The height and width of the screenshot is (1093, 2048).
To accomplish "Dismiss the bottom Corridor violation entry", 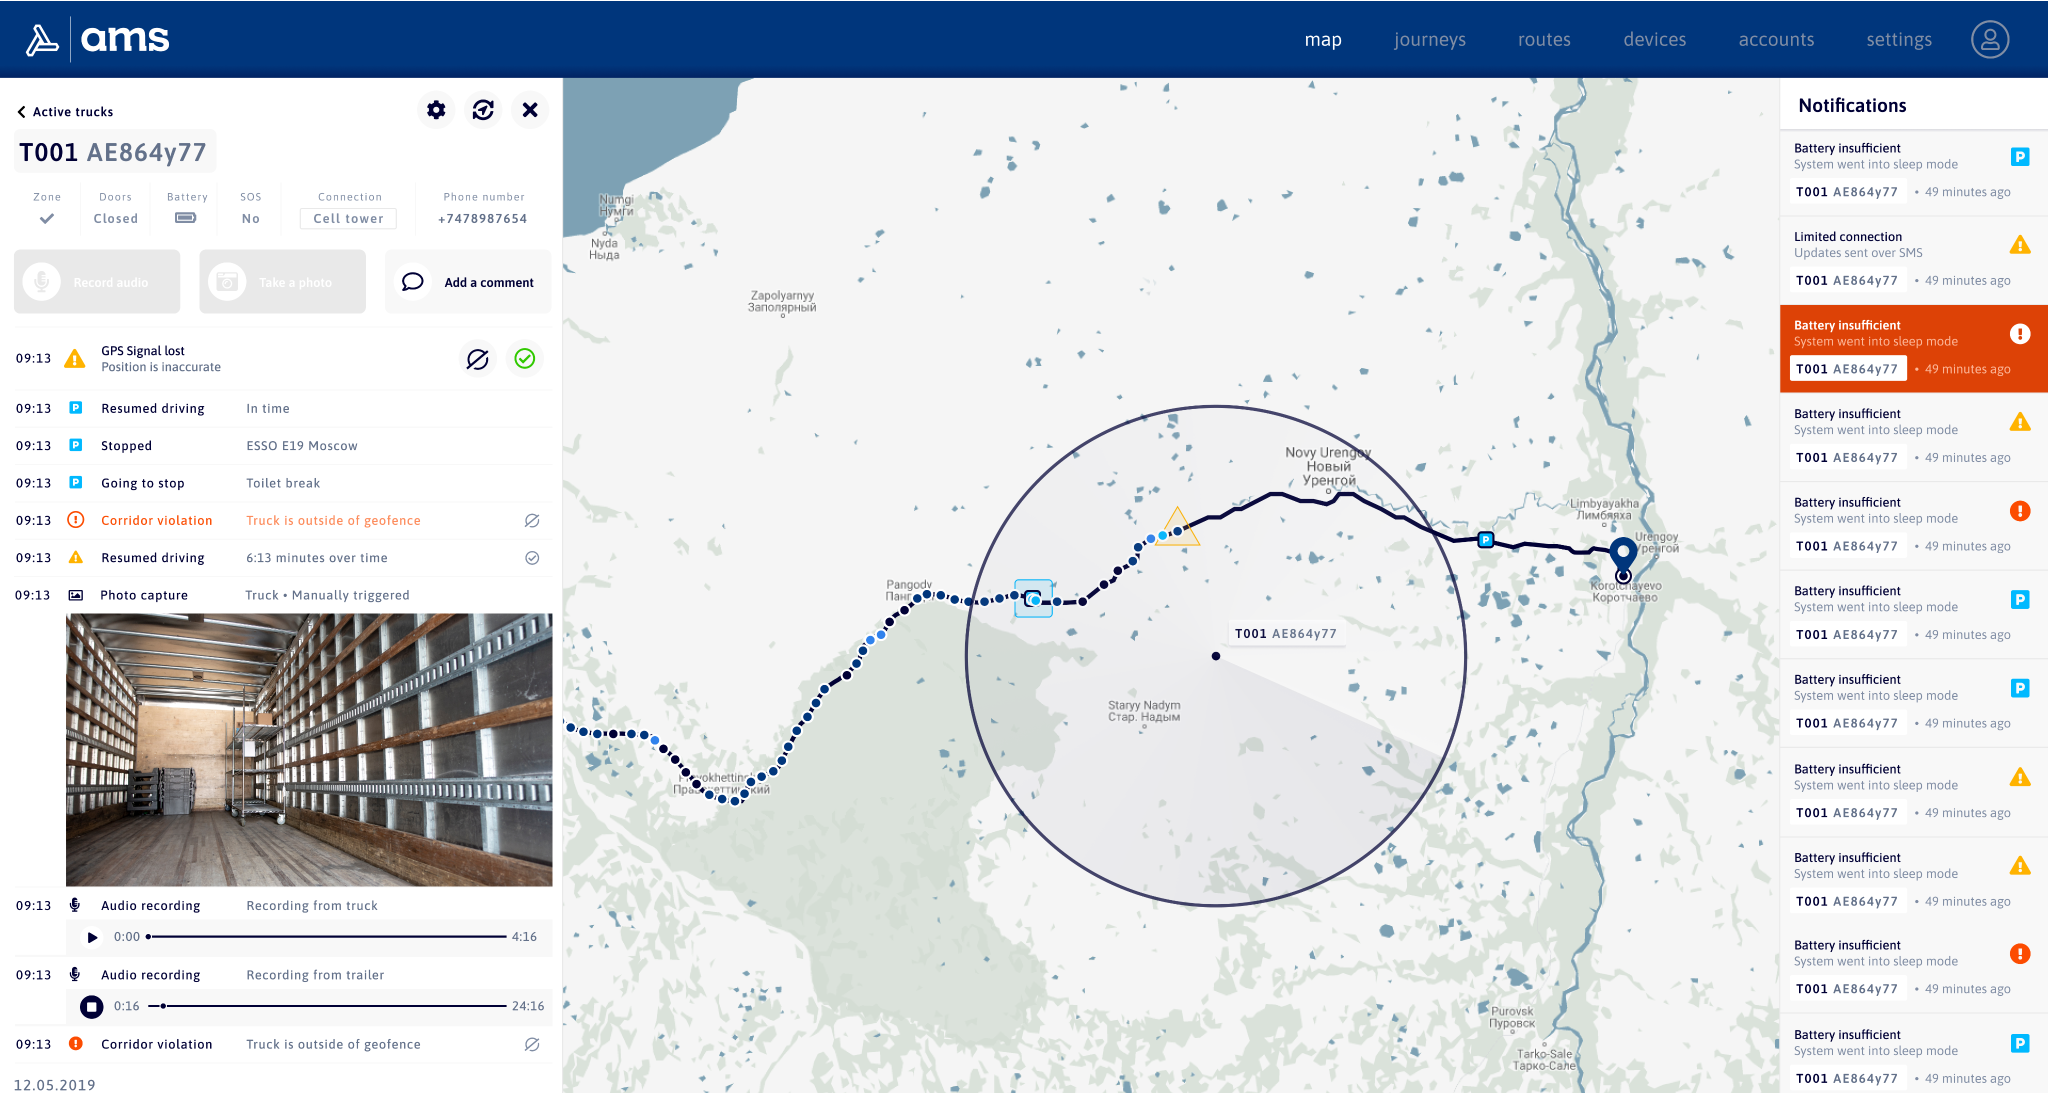I will (532, 1044).
